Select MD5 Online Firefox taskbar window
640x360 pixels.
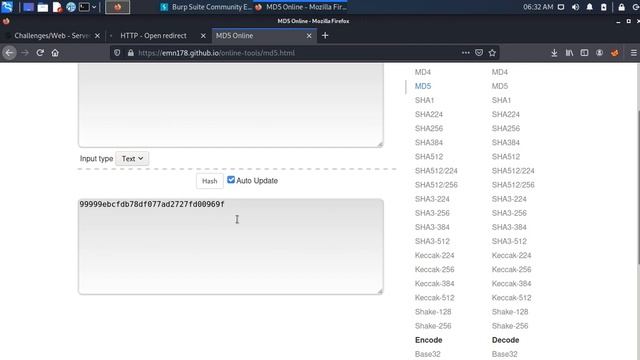tap(301, 7)
